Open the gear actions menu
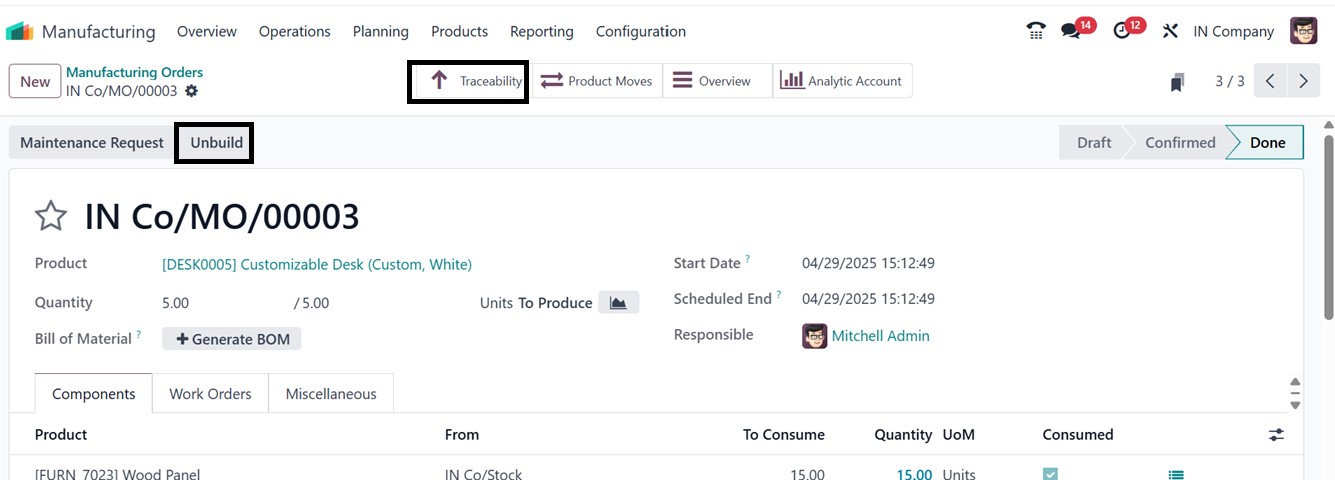 coord(191,91)
